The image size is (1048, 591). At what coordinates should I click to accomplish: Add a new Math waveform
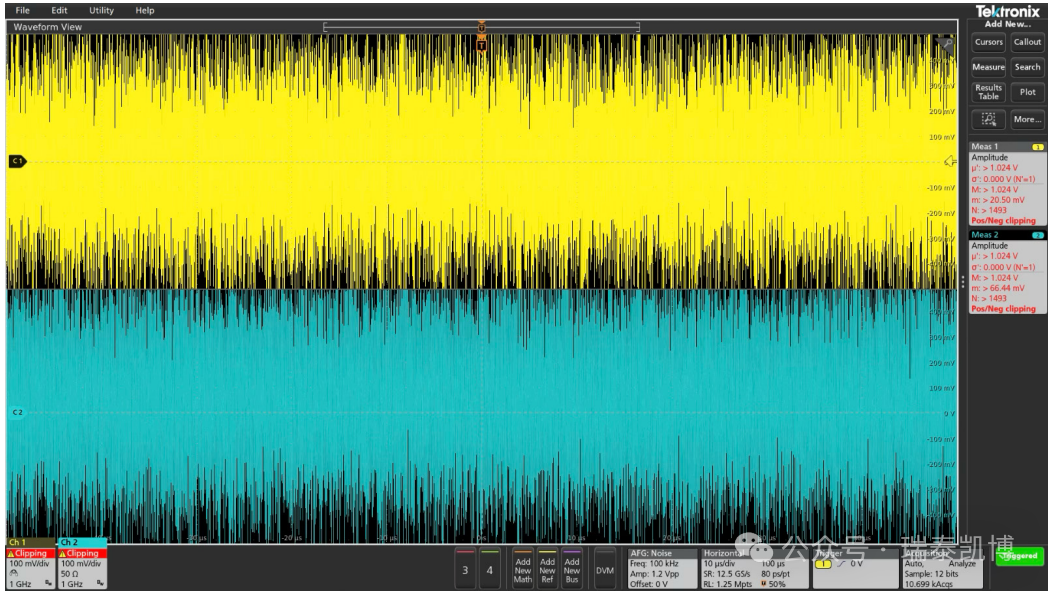point(523,568)
